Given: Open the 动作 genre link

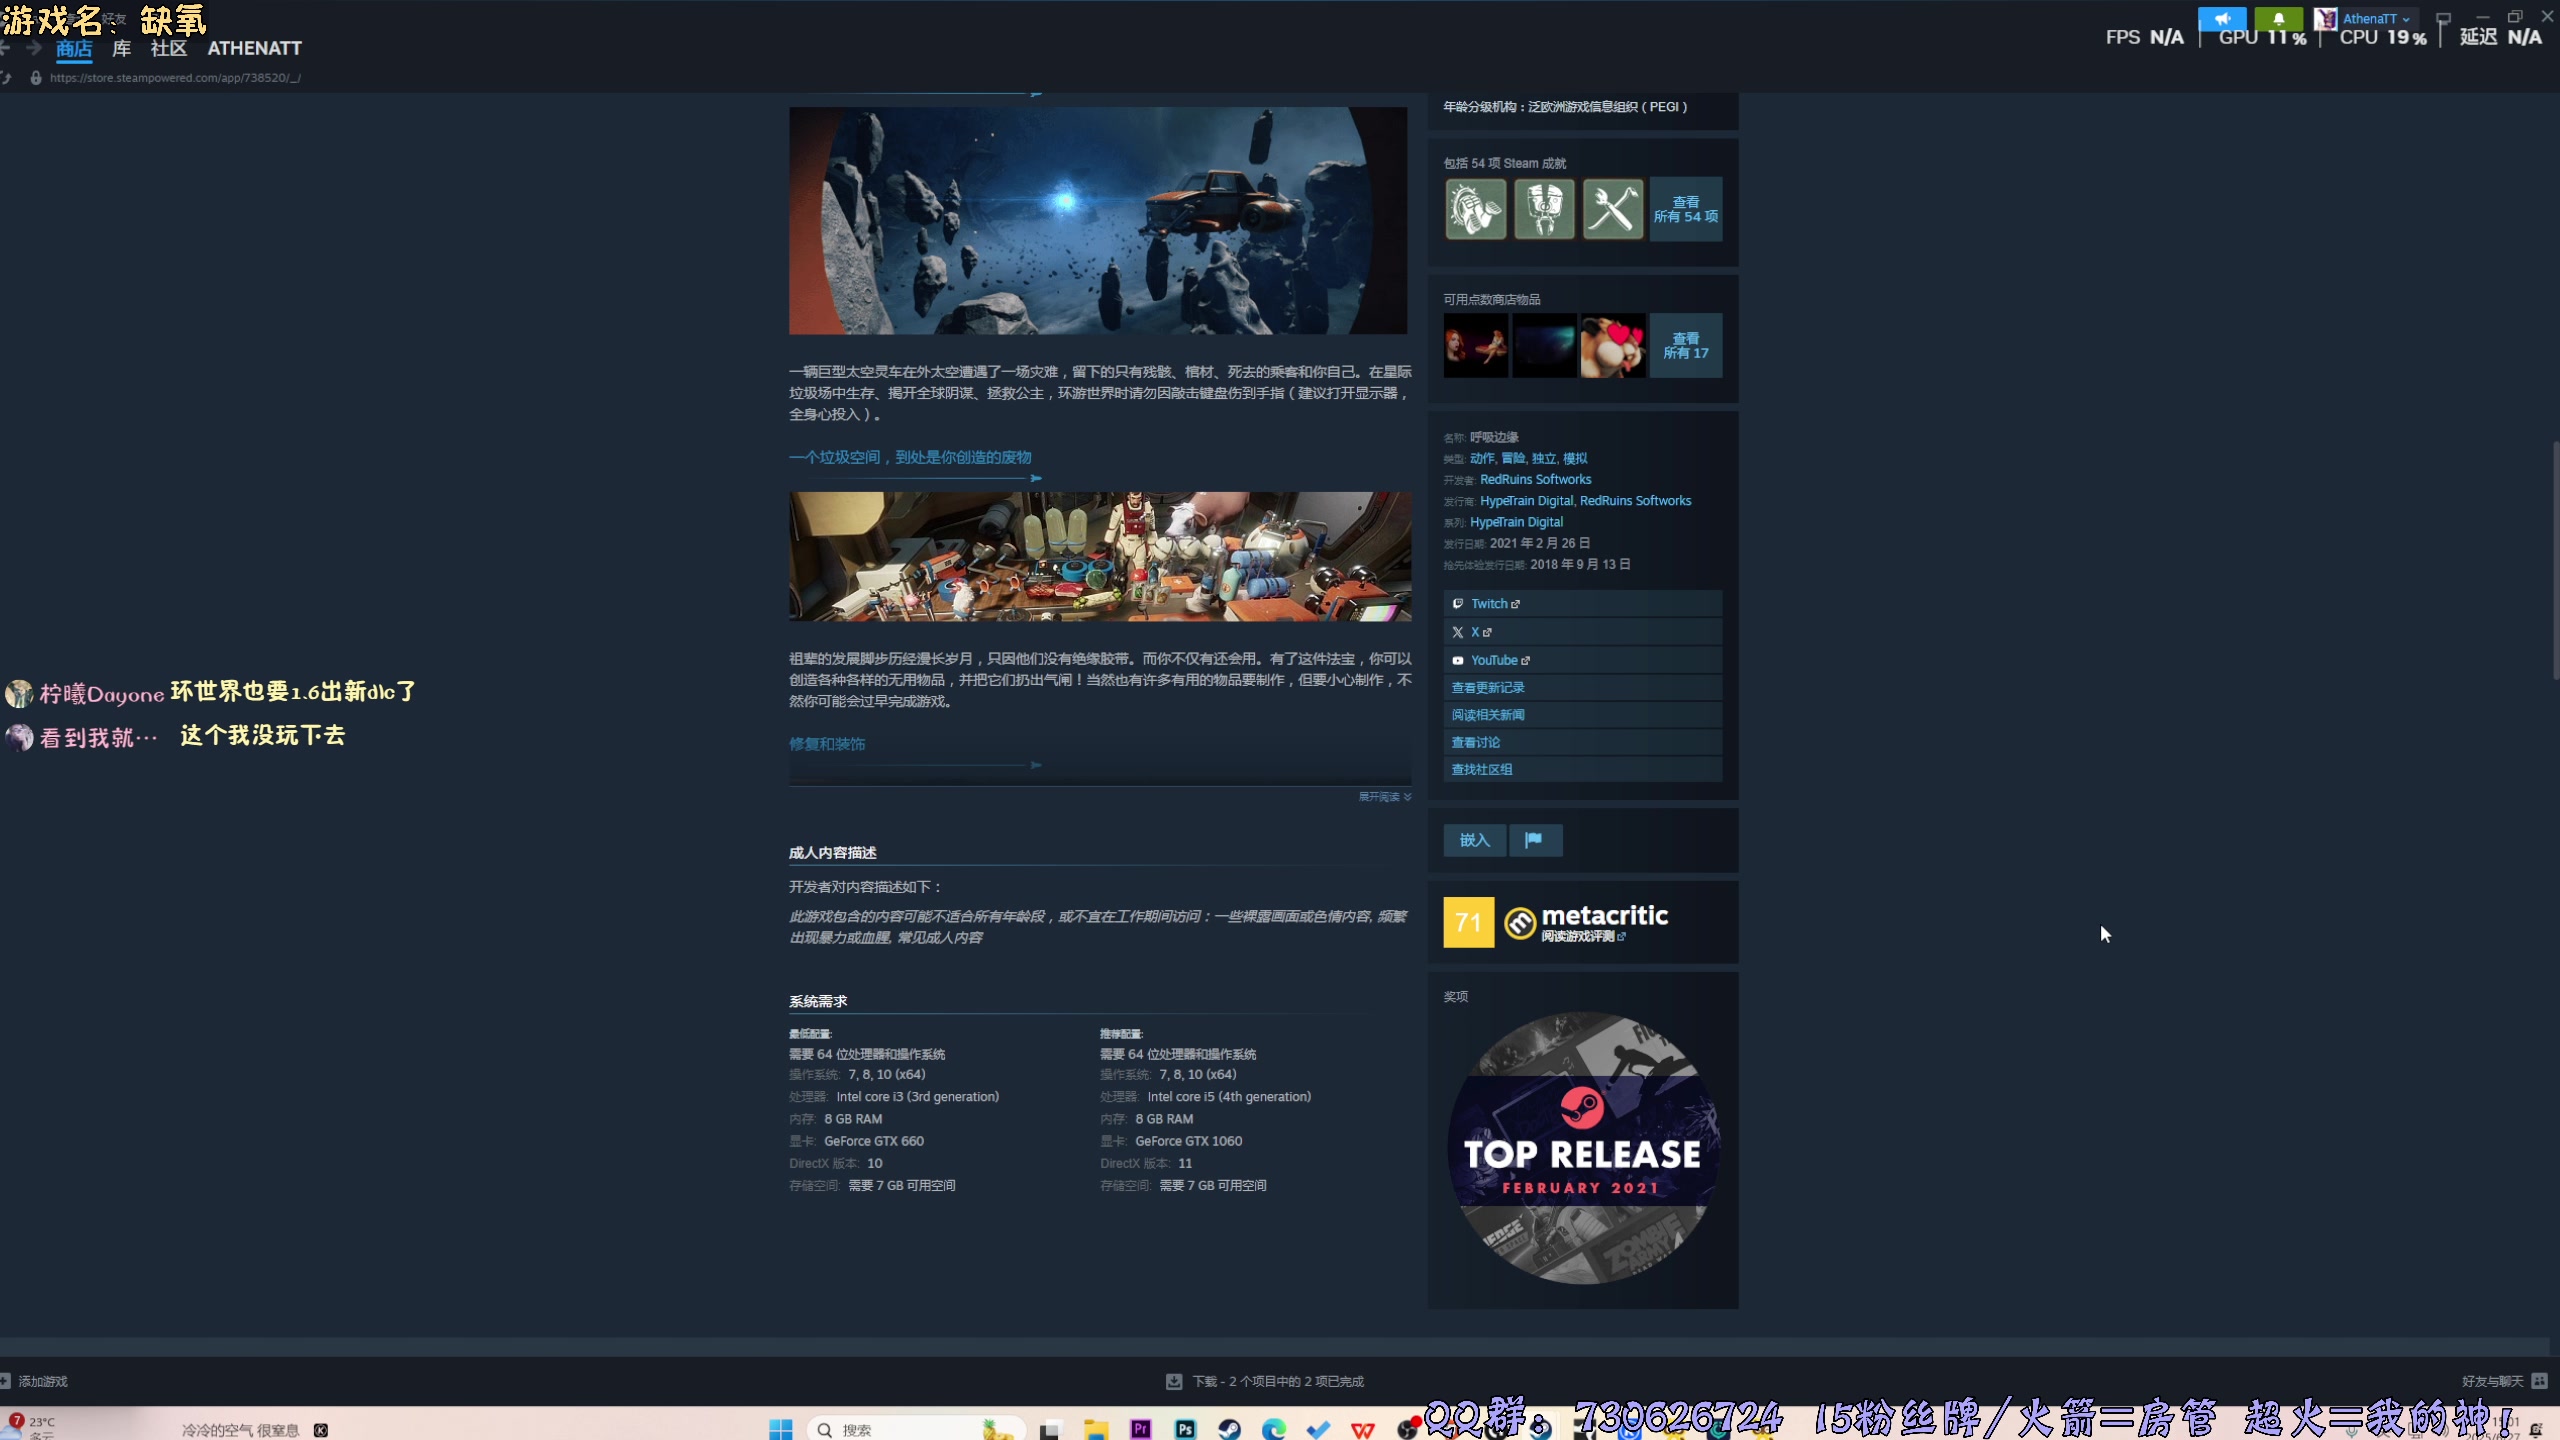Looking at the screenshot, I should [x=1481, y=458].
